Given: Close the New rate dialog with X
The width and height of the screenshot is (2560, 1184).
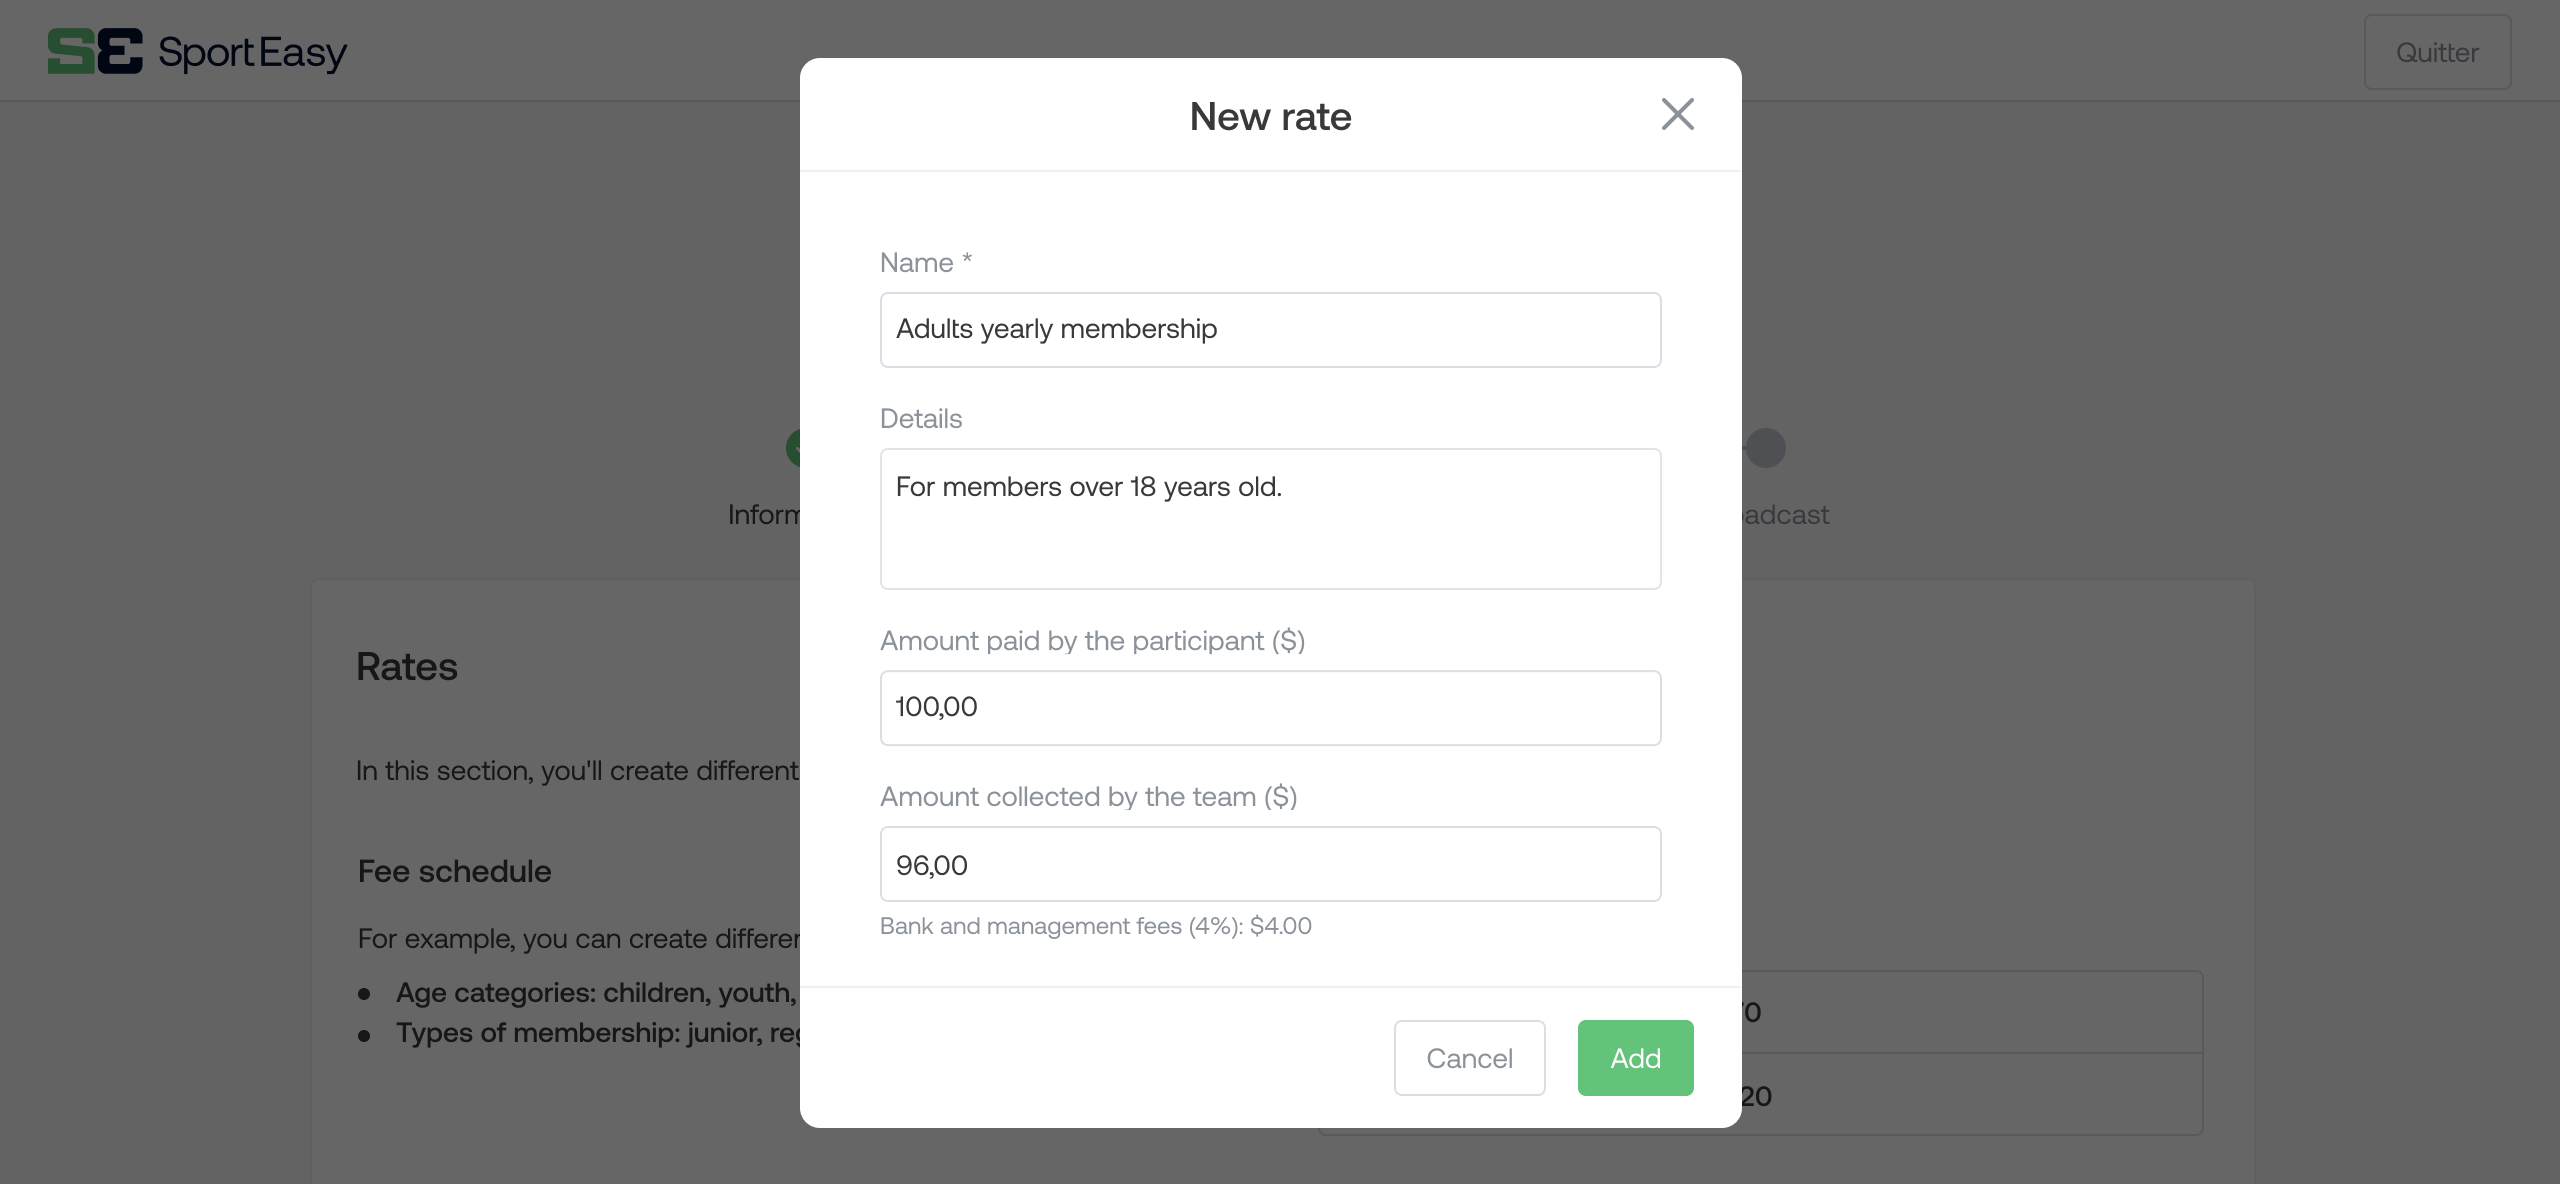Looking at the screenshot, I should tap(1677, 114).
